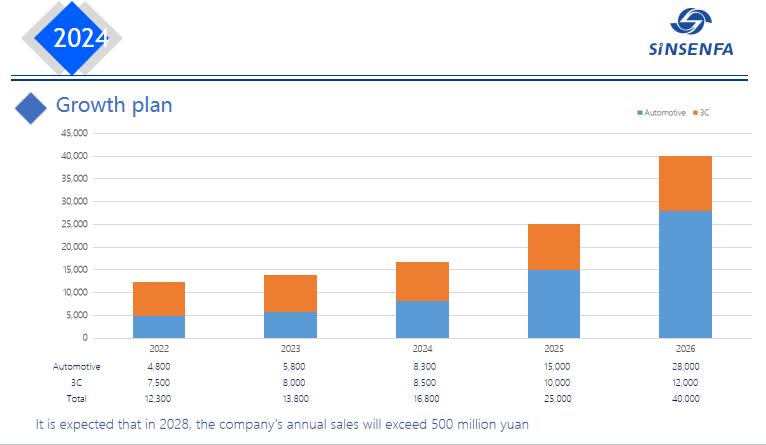
Task: Select the orange 3C bar segment for 2022
Action: [159, 299]
